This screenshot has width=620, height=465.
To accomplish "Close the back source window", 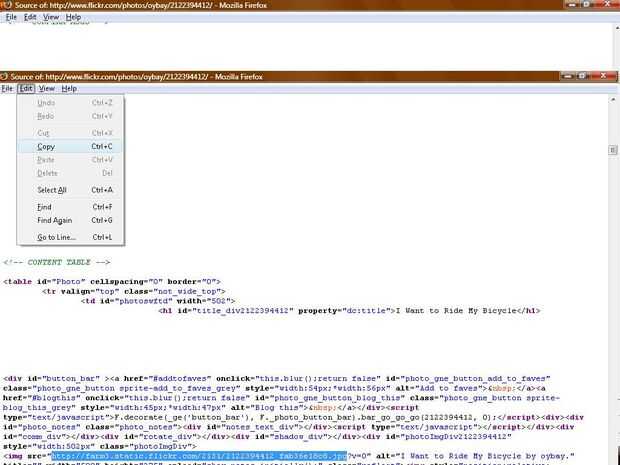I will [607, 4].
